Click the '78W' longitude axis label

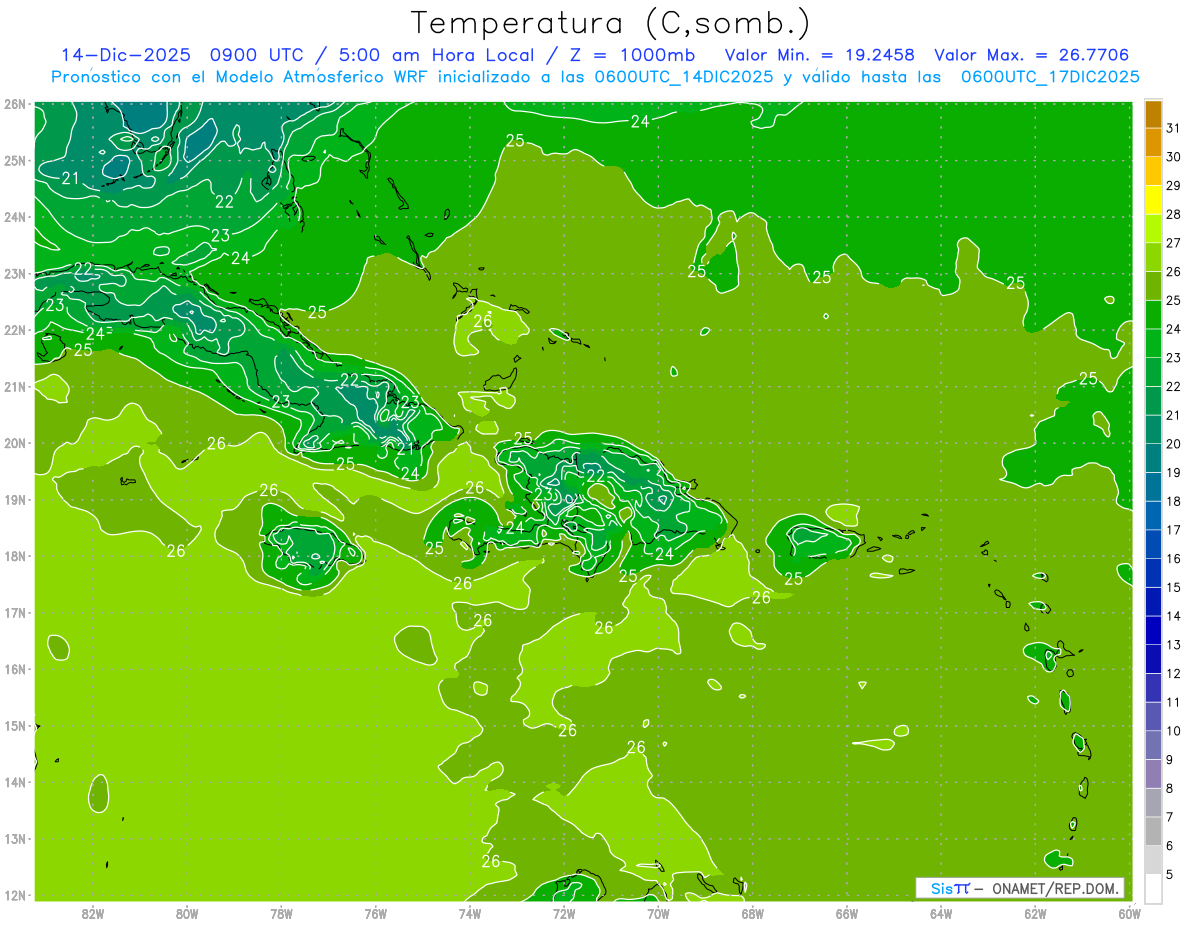tap(281, 913)
